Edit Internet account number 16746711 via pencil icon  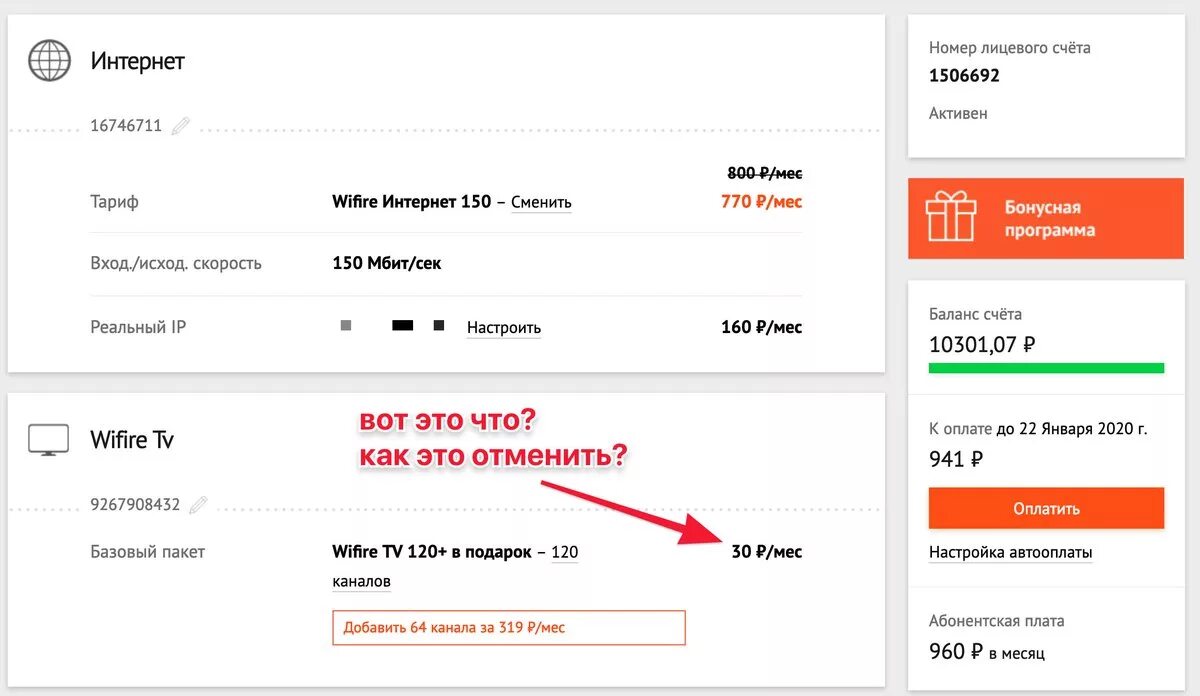(180, 126)
